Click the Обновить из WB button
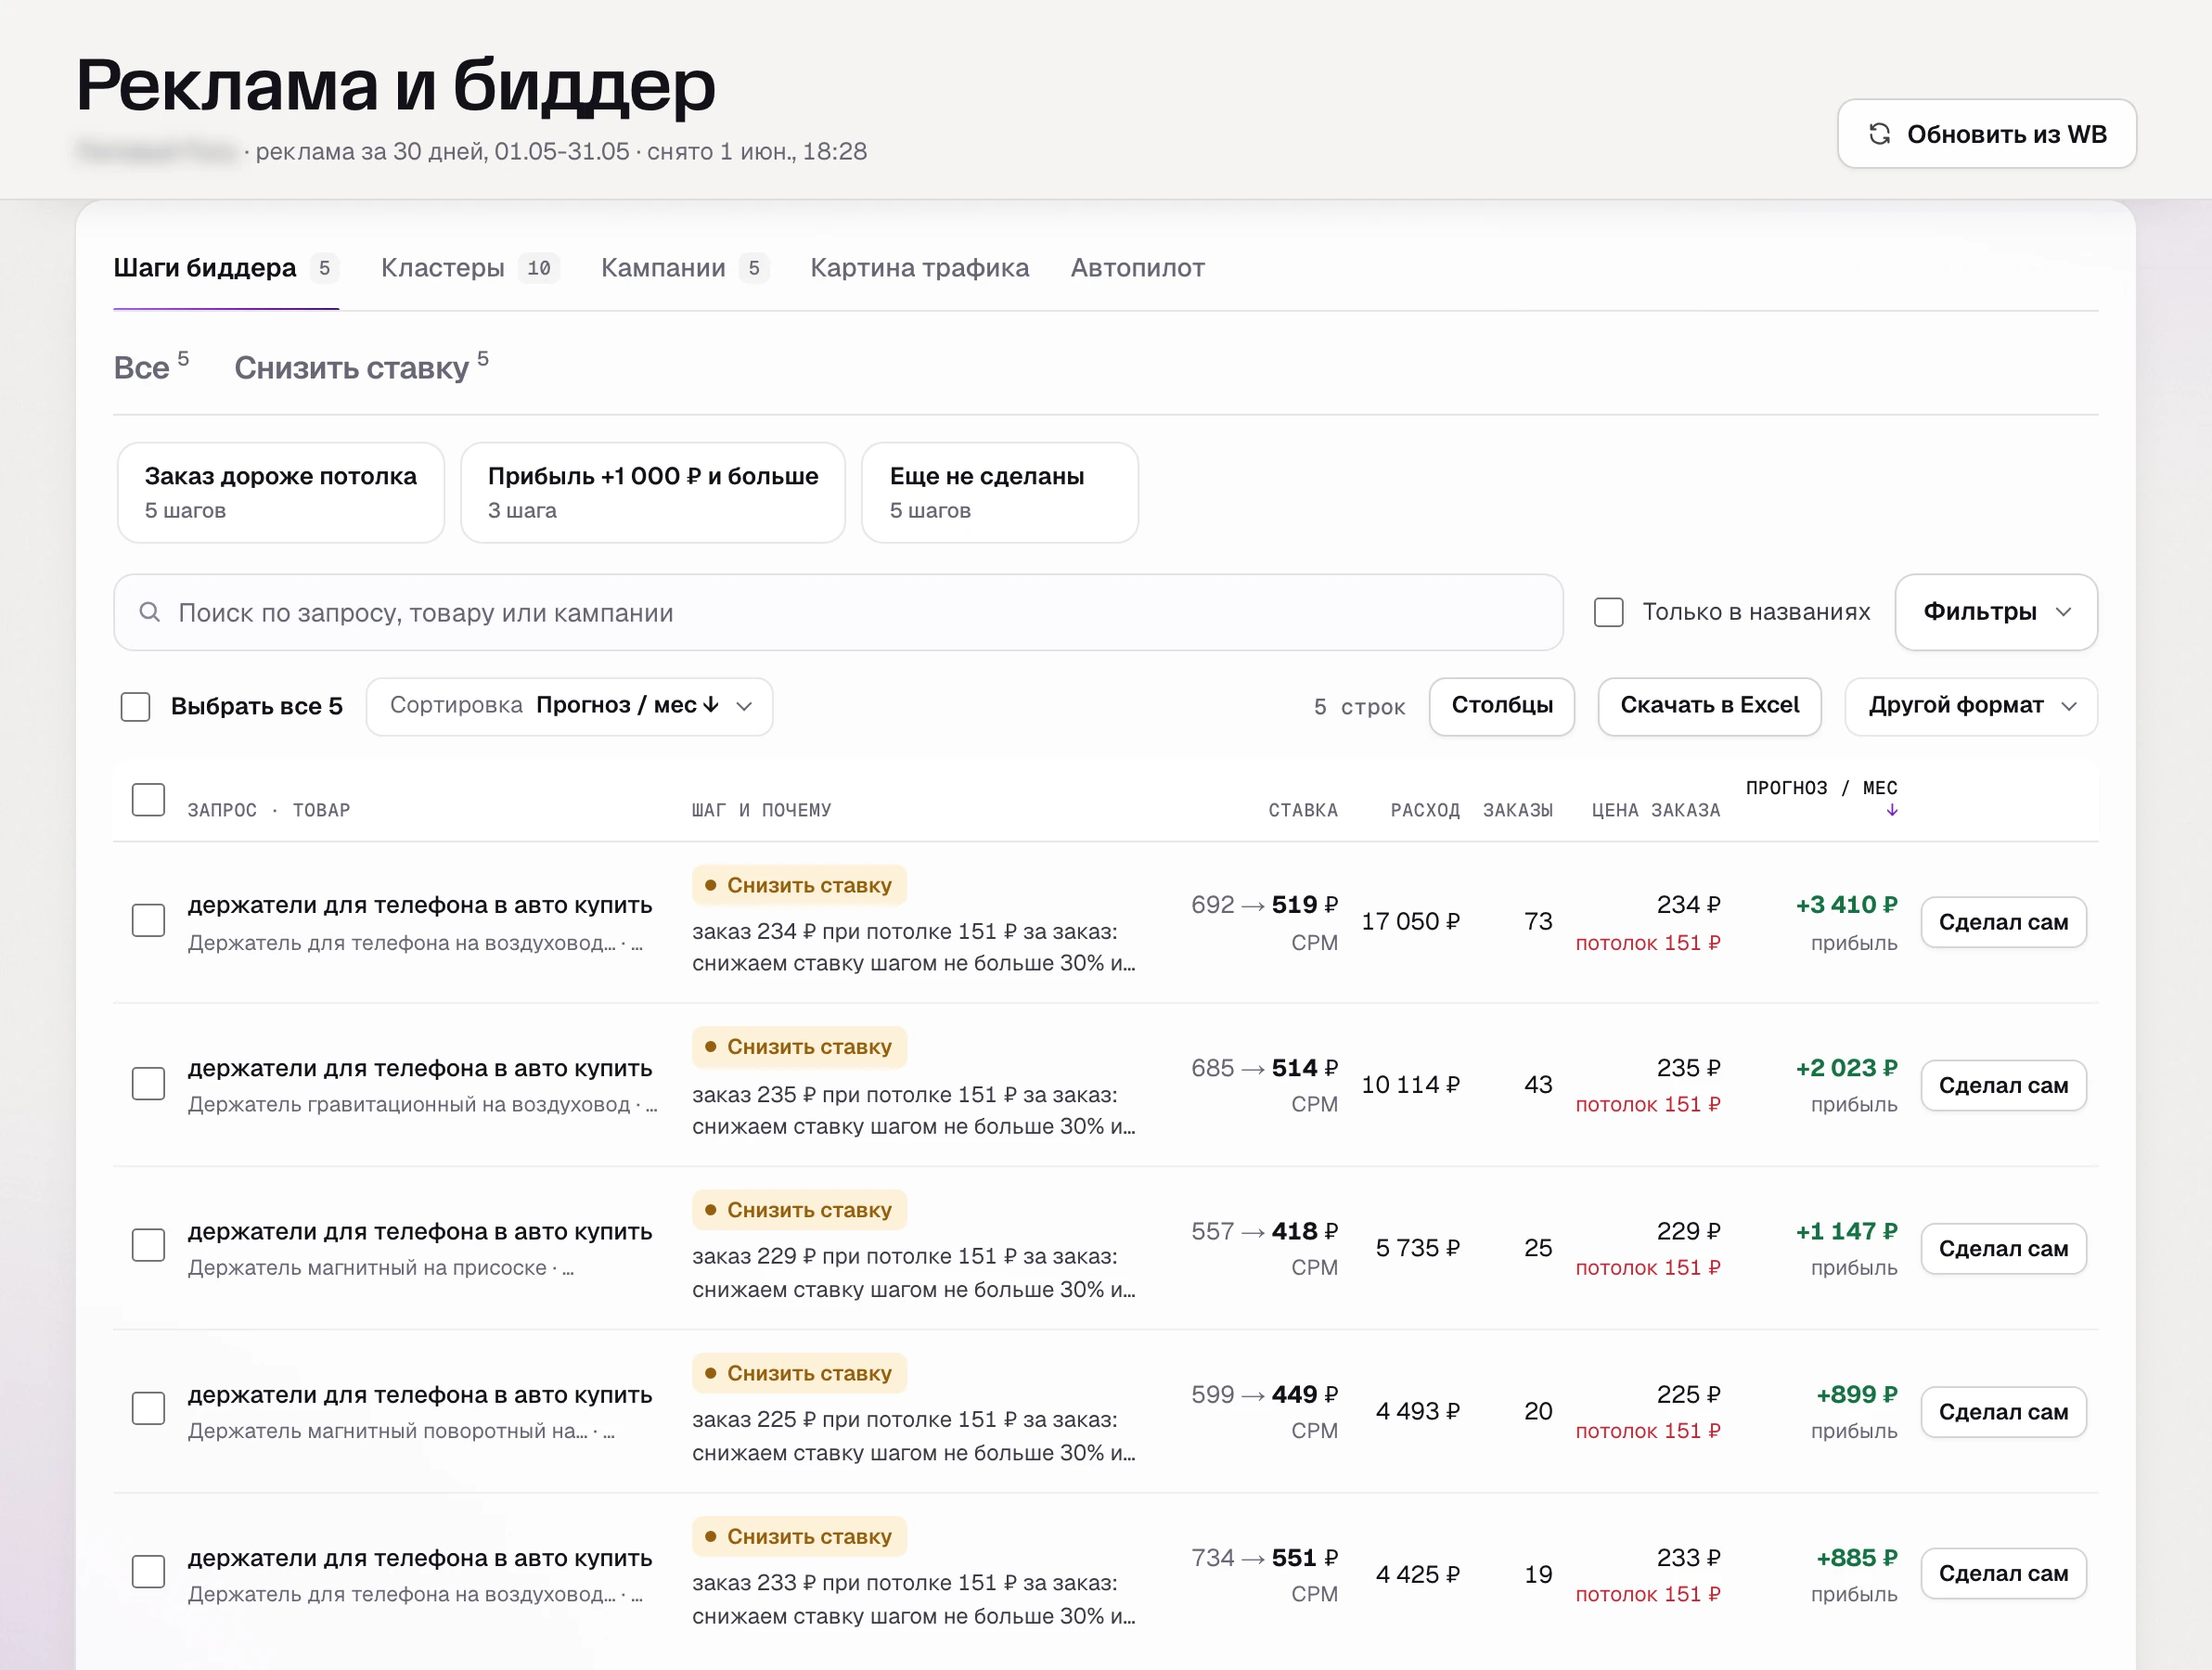 pos(1986,134)
